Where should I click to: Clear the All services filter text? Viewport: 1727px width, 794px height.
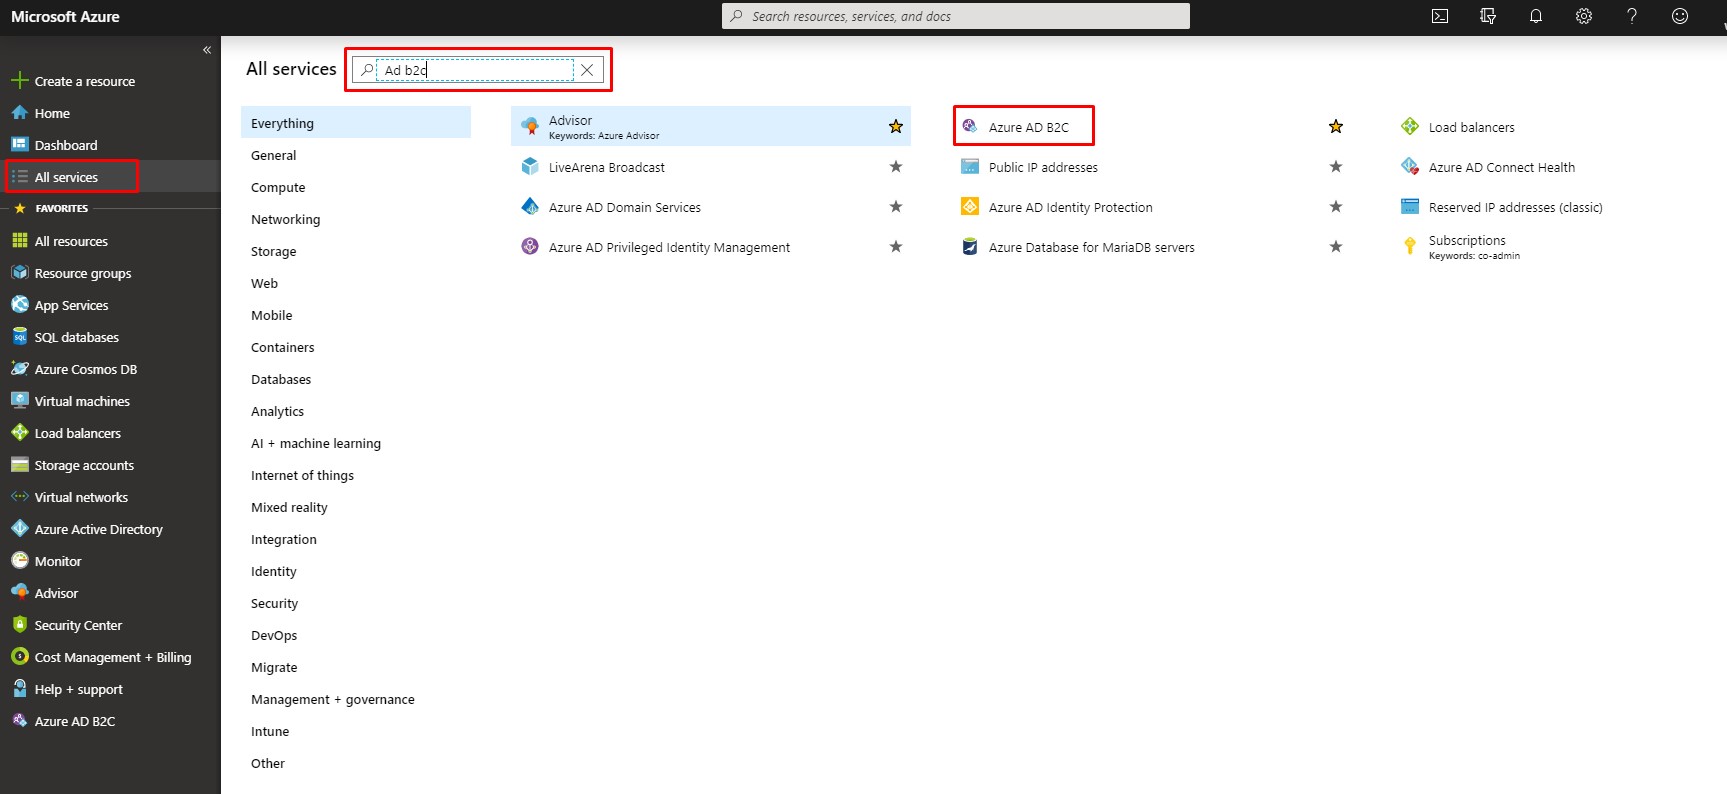587,70
